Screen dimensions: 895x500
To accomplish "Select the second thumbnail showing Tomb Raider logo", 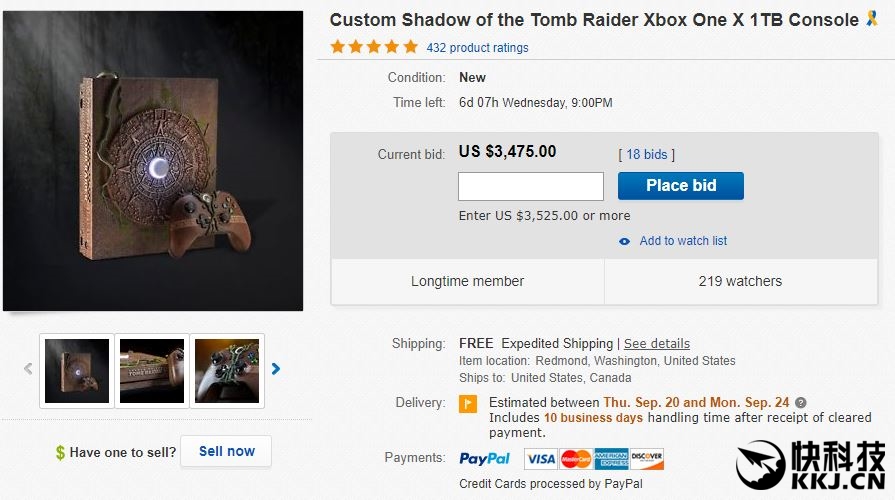I will point(152,370).
